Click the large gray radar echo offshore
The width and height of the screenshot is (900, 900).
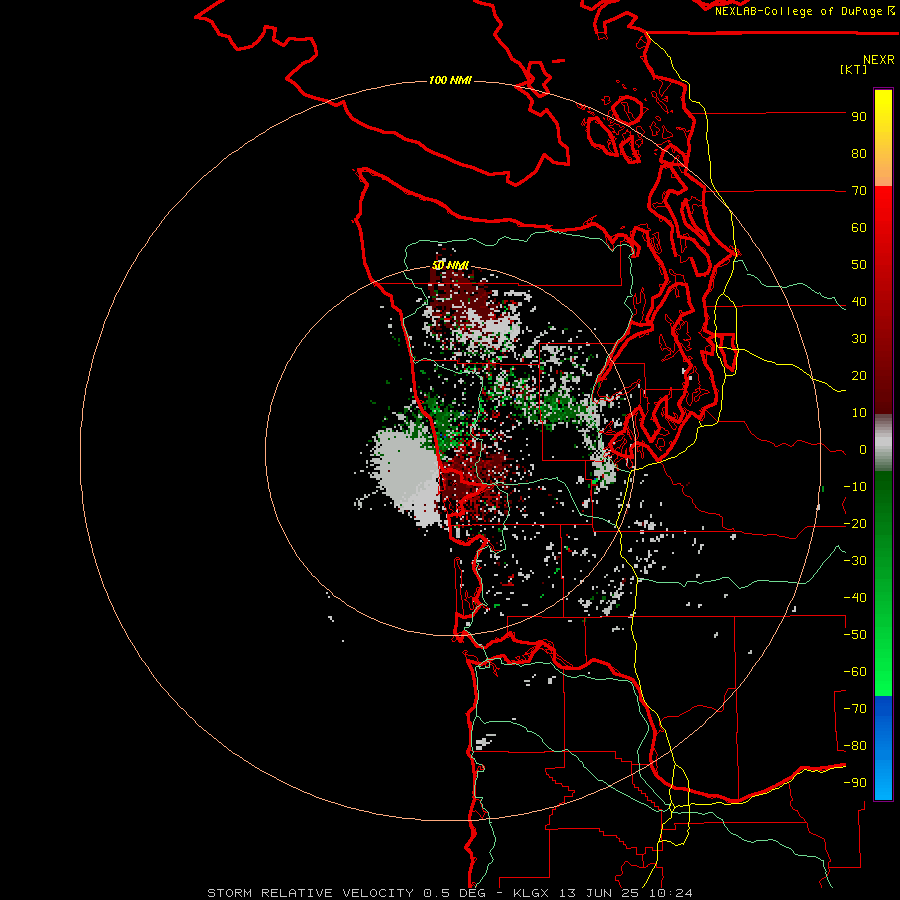click(x=405, y=474)
